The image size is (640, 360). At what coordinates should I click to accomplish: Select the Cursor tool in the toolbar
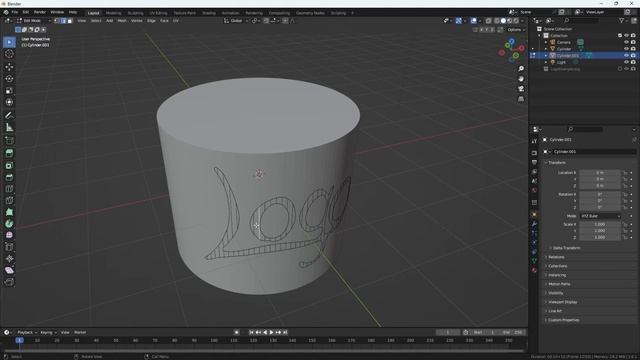pyautogui.click(x=9, y=54)
